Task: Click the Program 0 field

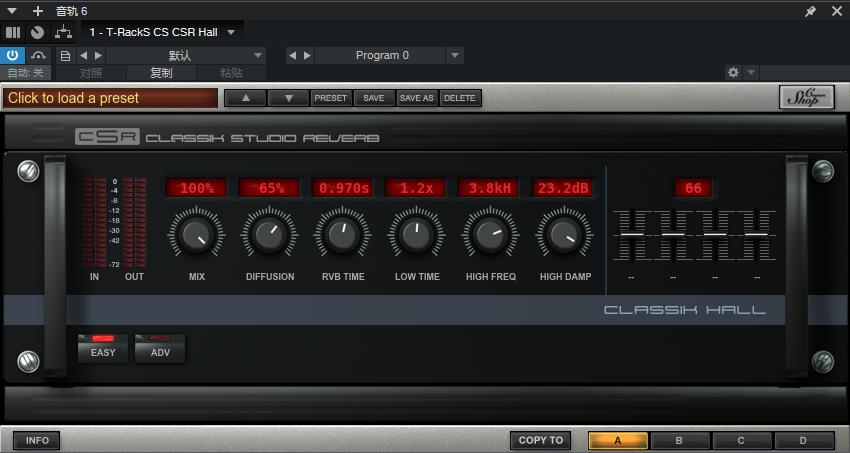Action: pyautogui.click(x=382, y=55)
